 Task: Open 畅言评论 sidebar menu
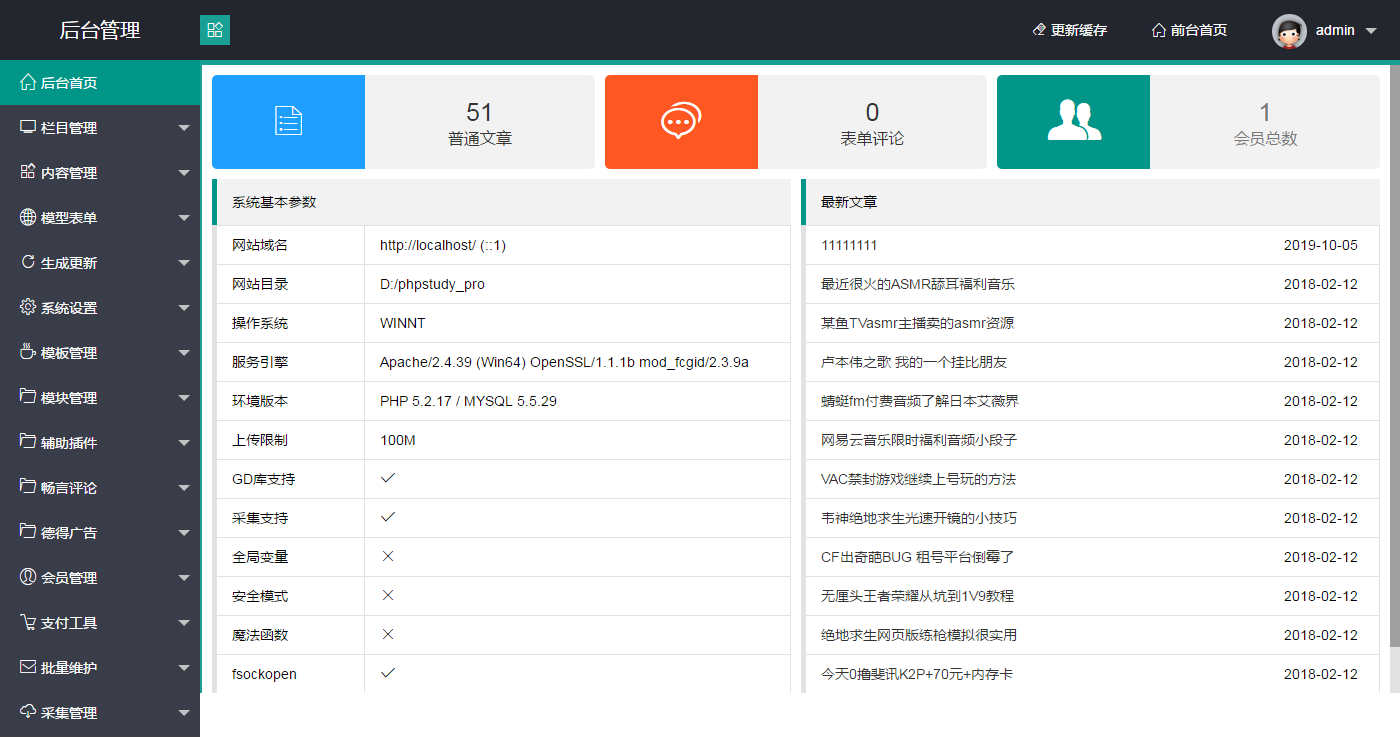tap(100, 487)
